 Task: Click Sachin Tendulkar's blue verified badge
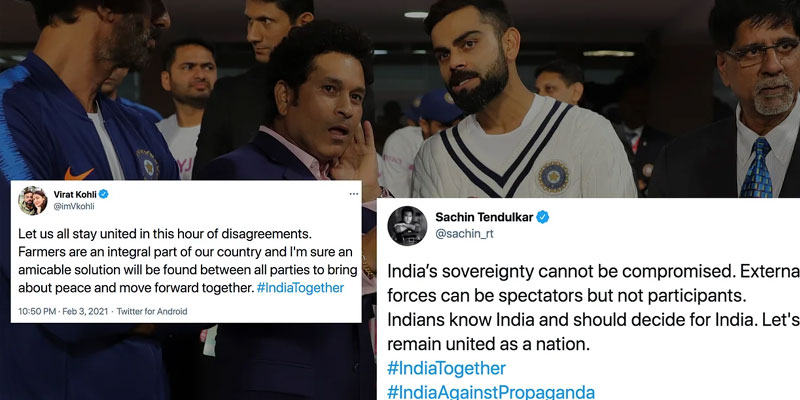click(542, 217)
